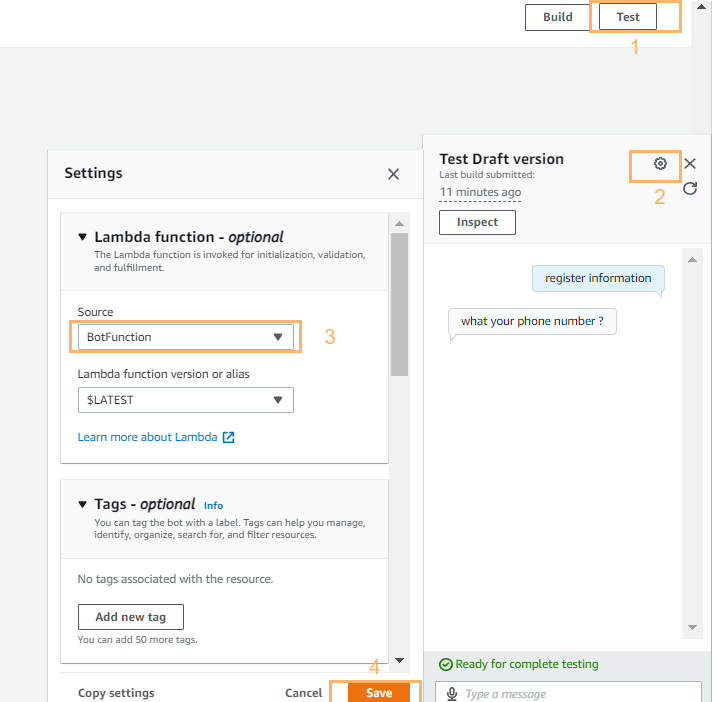718x702 pixels.
Task: Click the Type a message input field
Action: coord(568,692)
